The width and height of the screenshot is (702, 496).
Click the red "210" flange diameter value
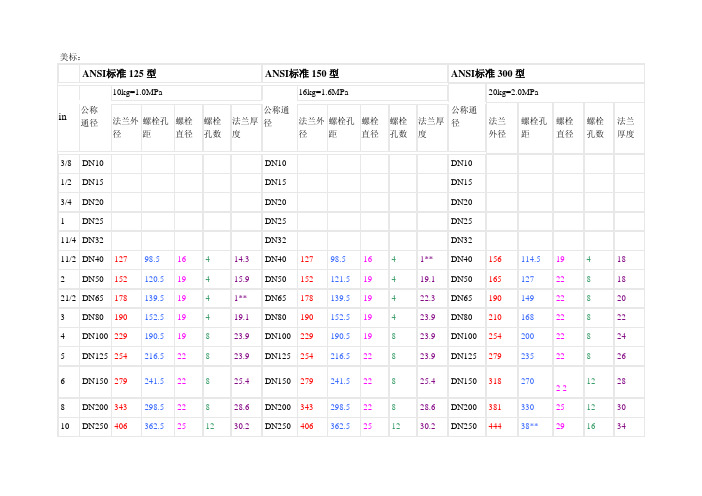(495, 317)
